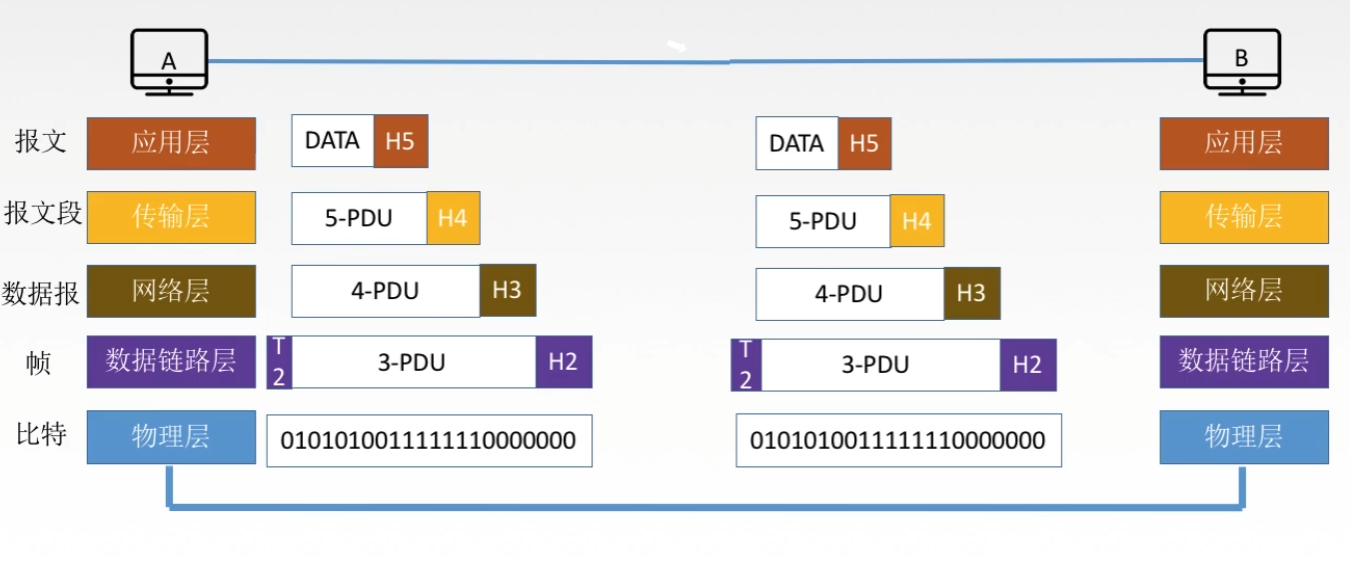Screen dimensions: 1350x566
Task: Click the right-side H4 header box
Action: click(917, 221)
